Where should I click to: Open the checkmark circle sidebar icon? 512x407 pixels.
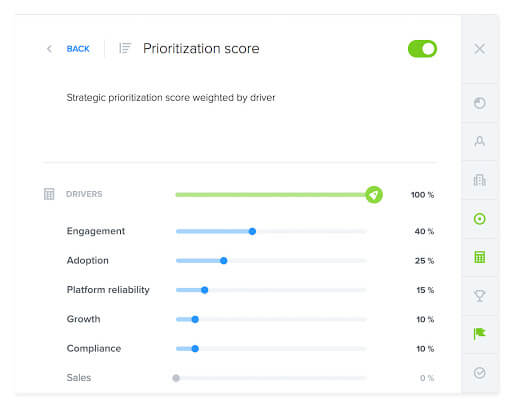click(480, 373)
